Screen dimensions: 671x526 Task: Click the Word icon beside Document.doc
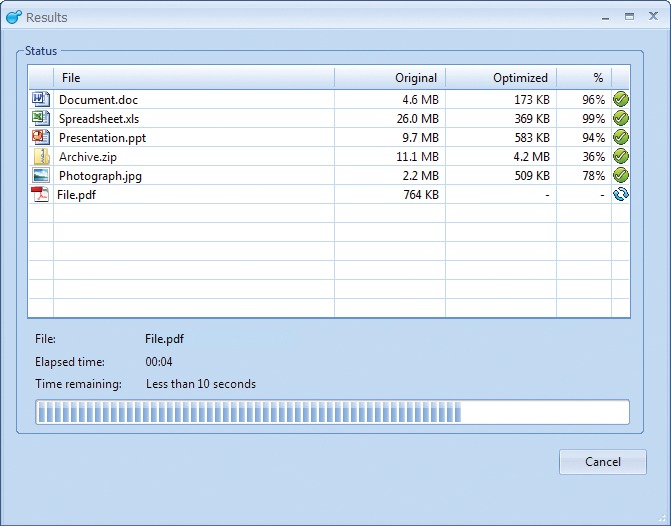coord(40,99)
